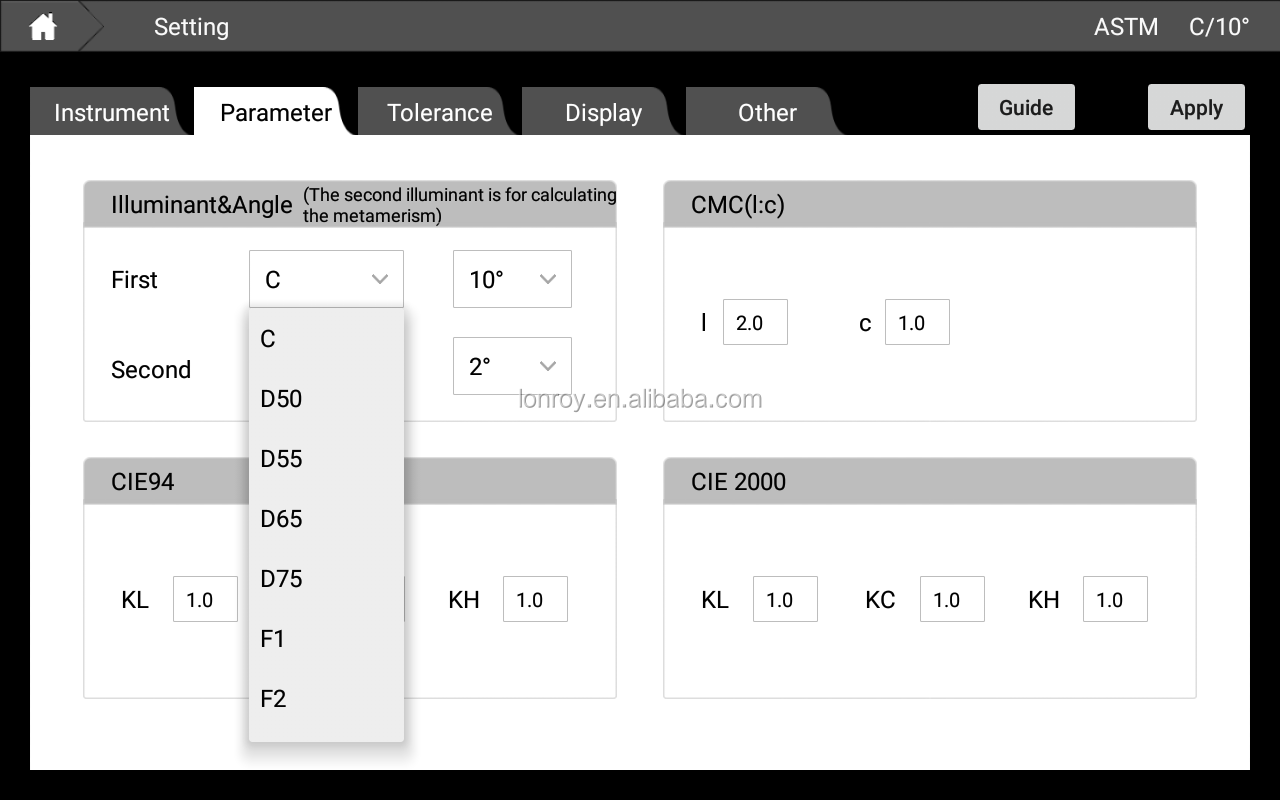The width and height of the screenshot is (1280, 800).
Task: Select the F2 illuminant option
Action: [x=272, y=698]
